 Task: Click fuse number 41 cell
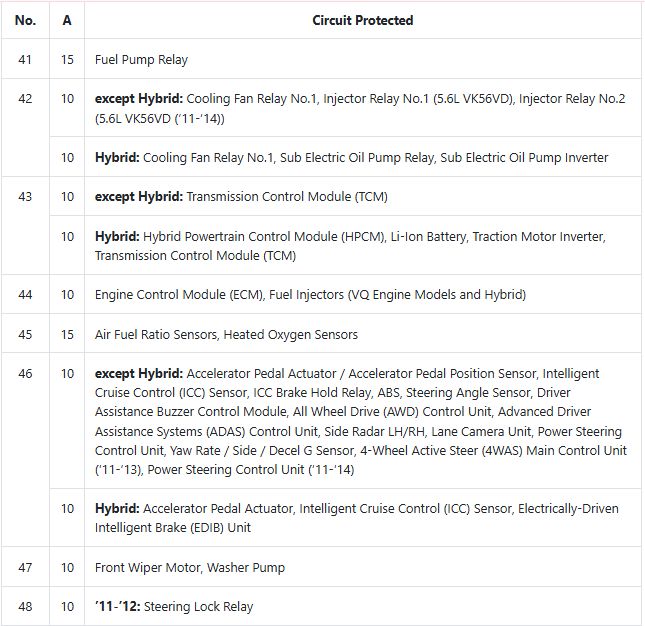25,60
